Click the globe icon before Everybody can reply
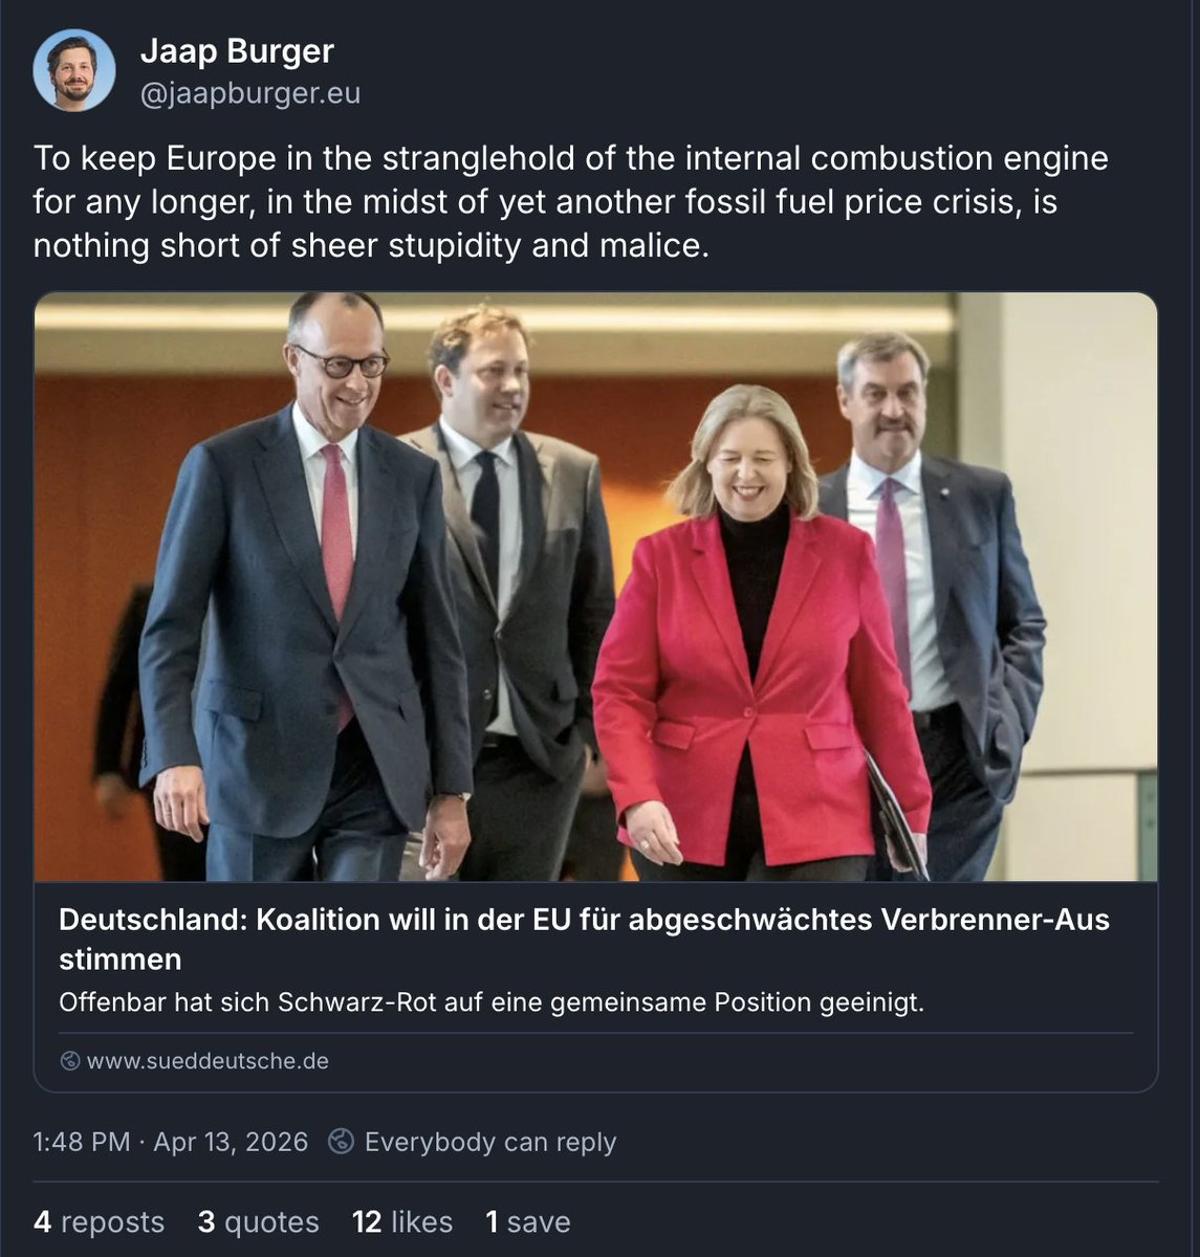Image resolution: width=1200 pixels, height=1257 pixels. pyautogui.click(x=341, y=1141)
